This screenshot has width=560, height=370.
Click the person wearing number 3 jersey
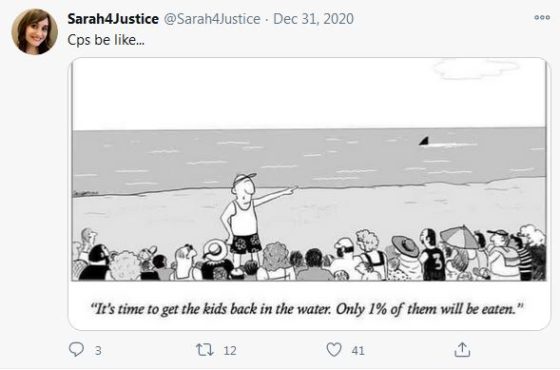click(432, 254)
